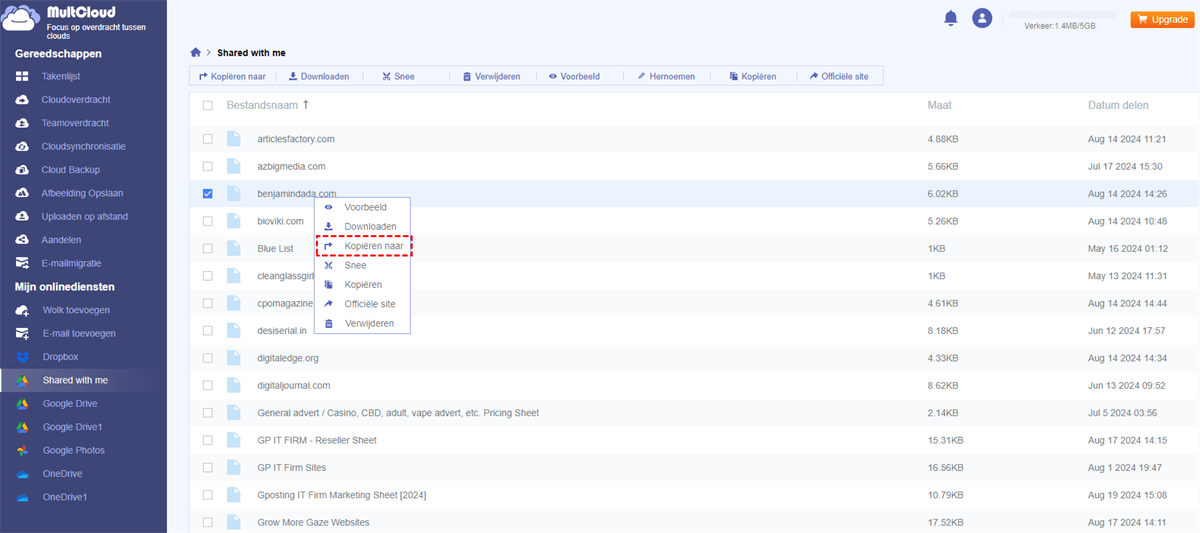Open GP IT FIRM - Reseller Sheet
The height and width of the screenshot is (533, 1200).
pyautogui.click(x=317, y=440)
